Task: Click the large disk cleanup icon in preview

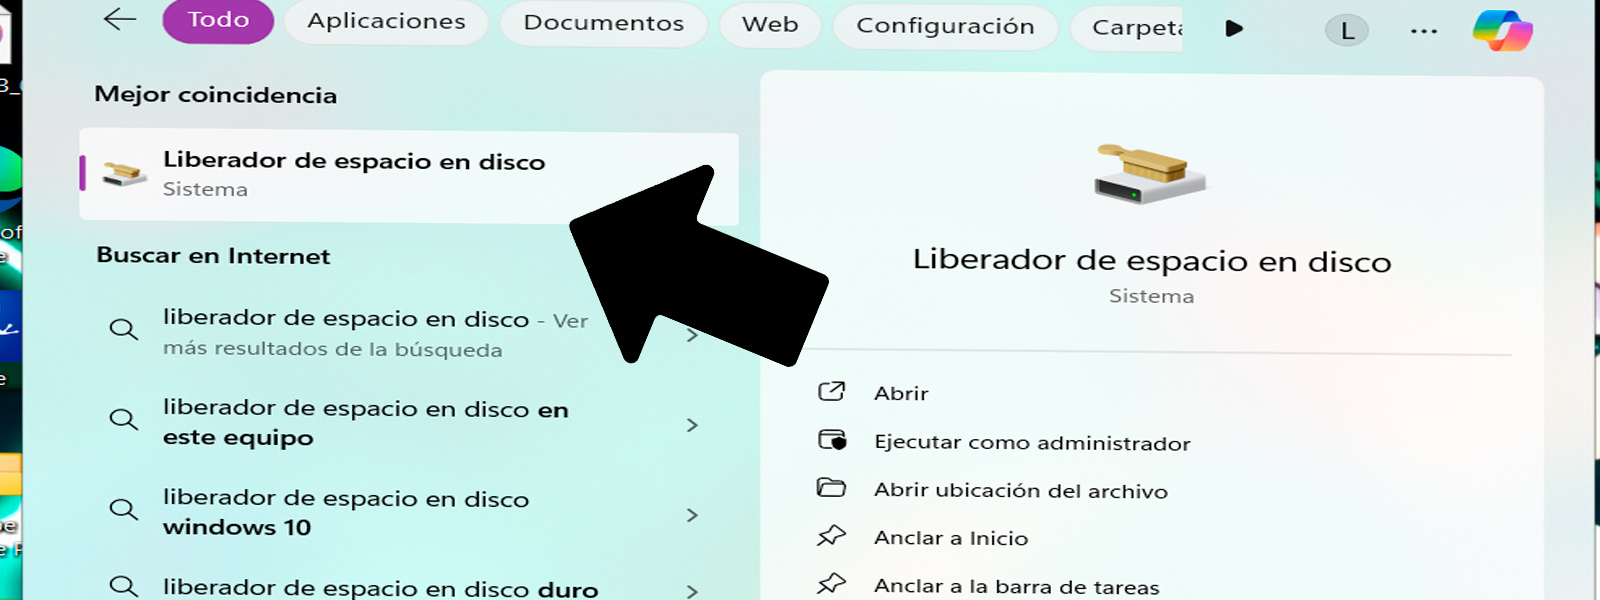Action: 1150,173
